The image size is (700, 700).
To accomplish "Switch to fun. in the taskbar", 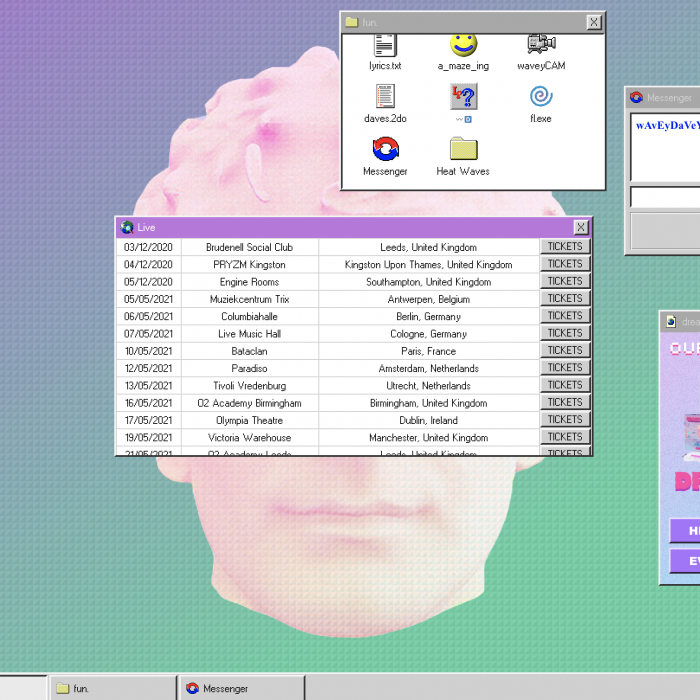I will tap(112, 688).
